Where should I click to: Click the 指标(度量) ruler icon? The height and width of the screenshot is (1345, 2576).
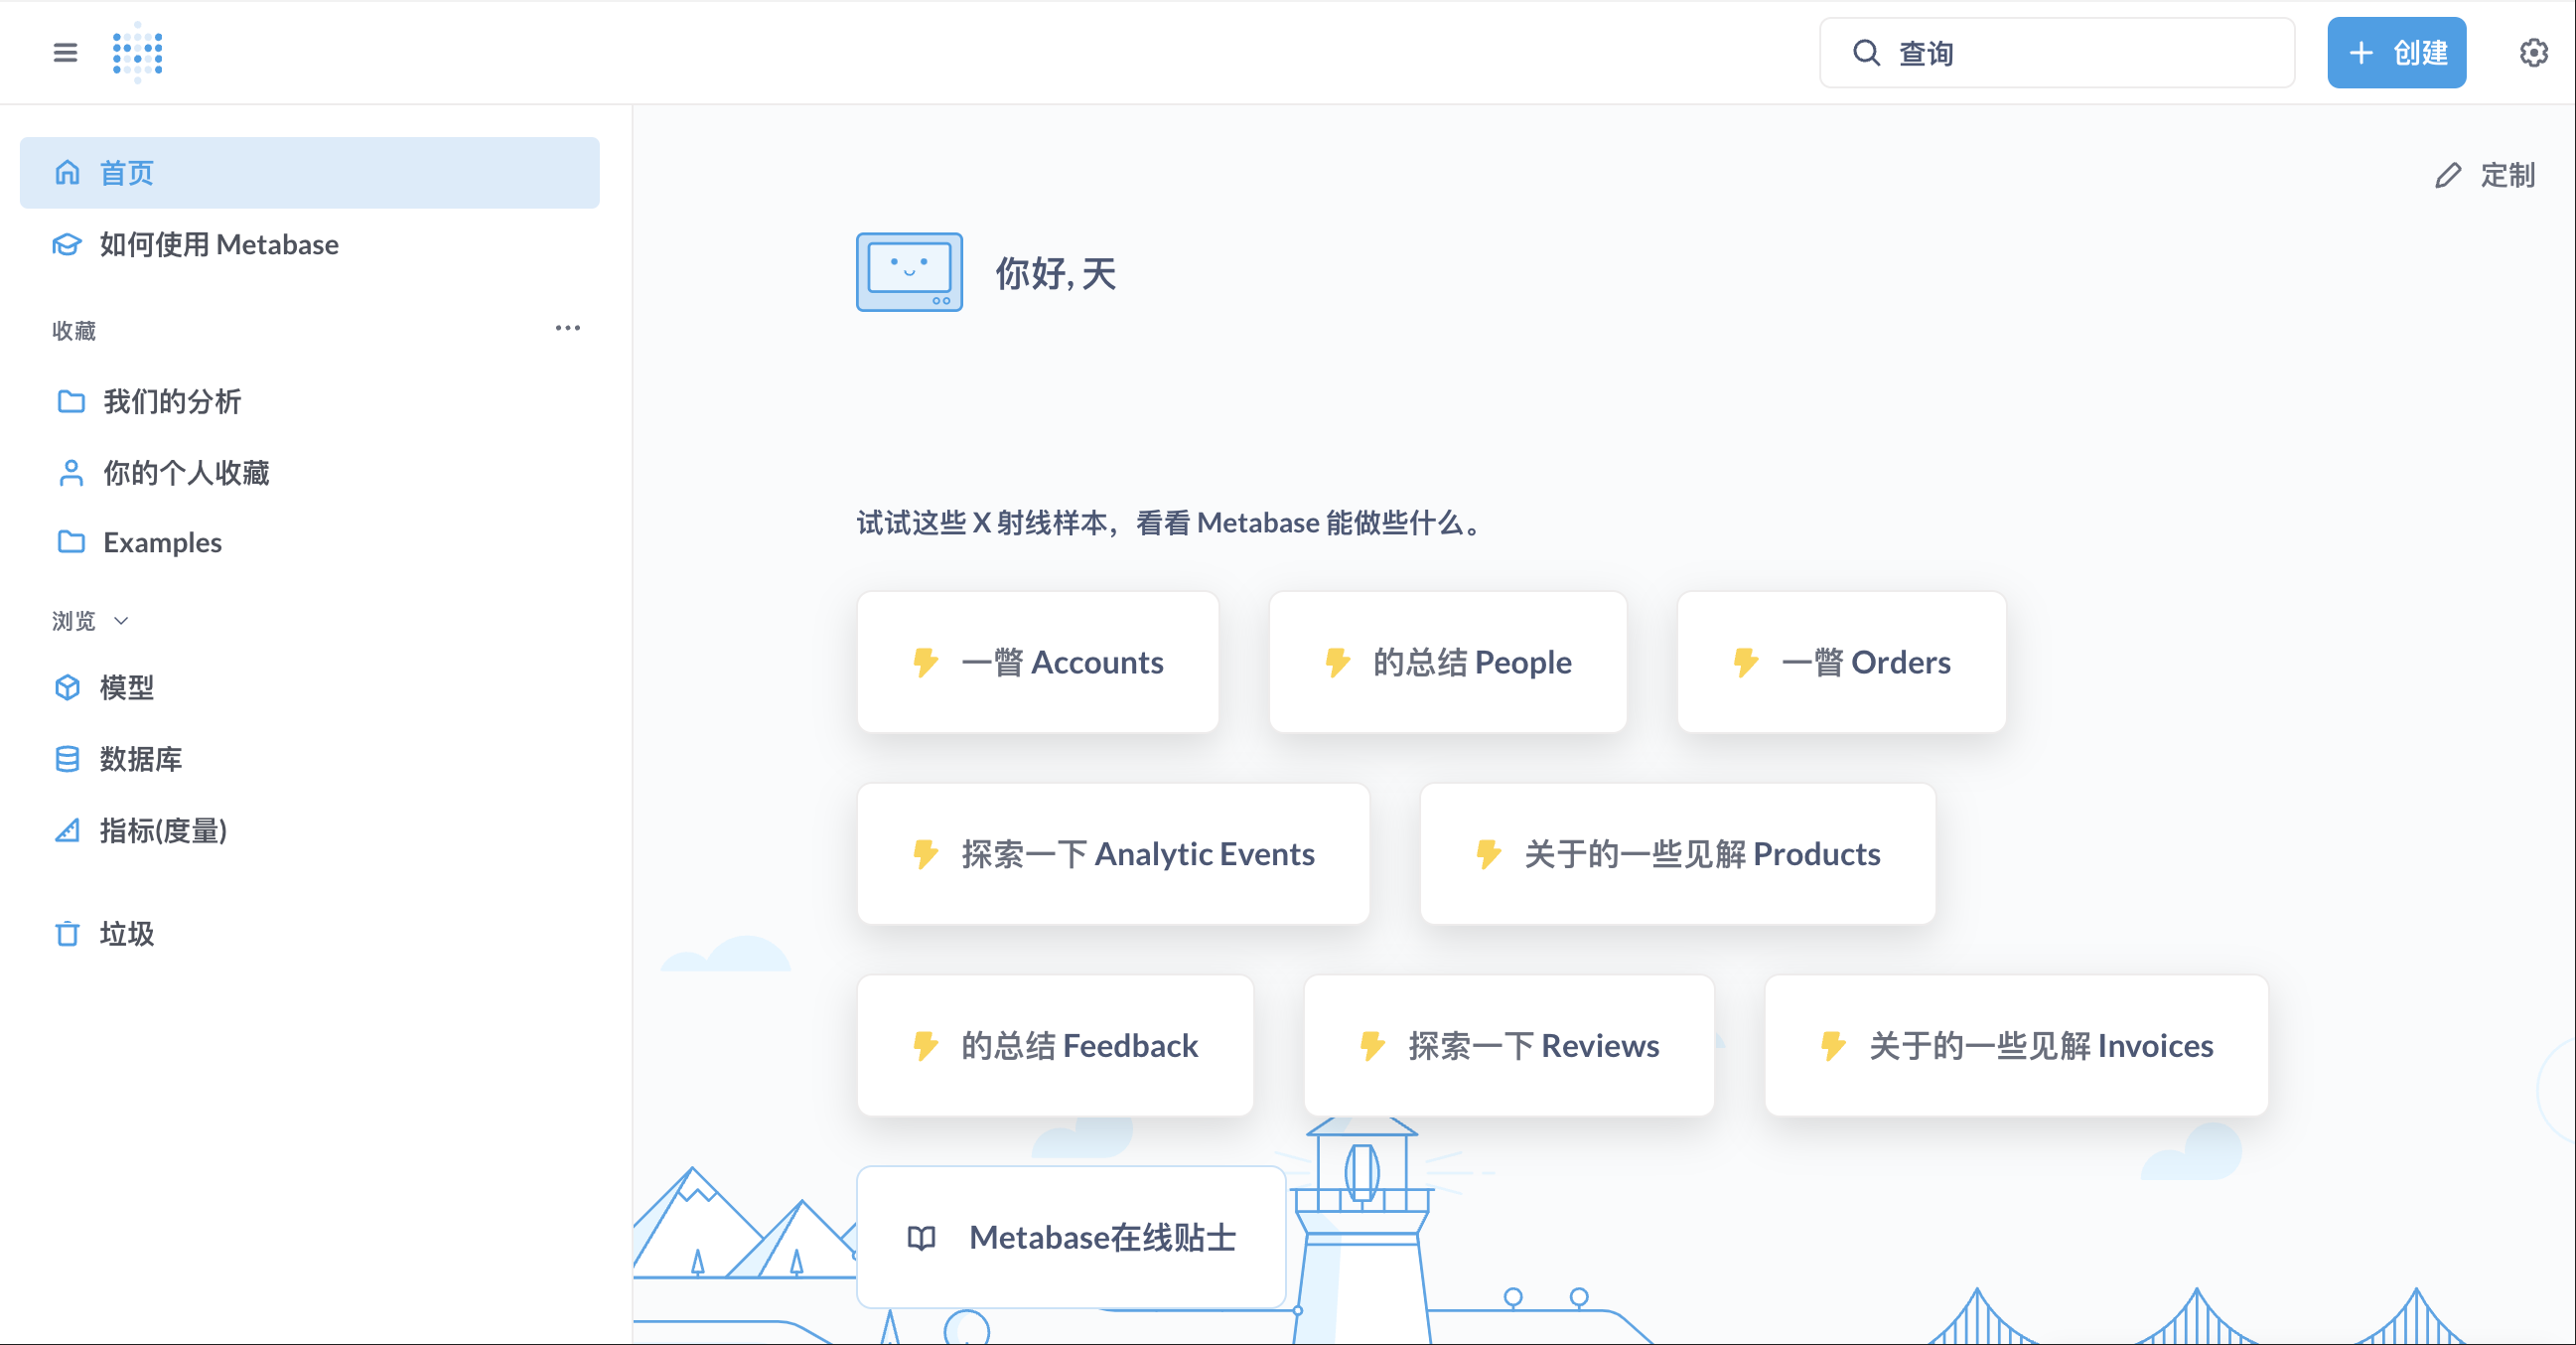click(x=67, y=831)
